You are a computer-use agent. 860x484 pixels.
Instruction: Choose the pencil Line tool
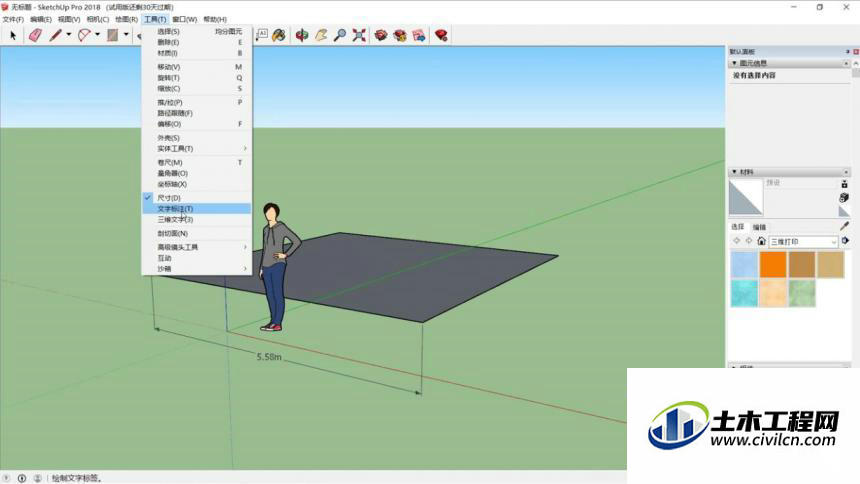click(x=55, y=36)
